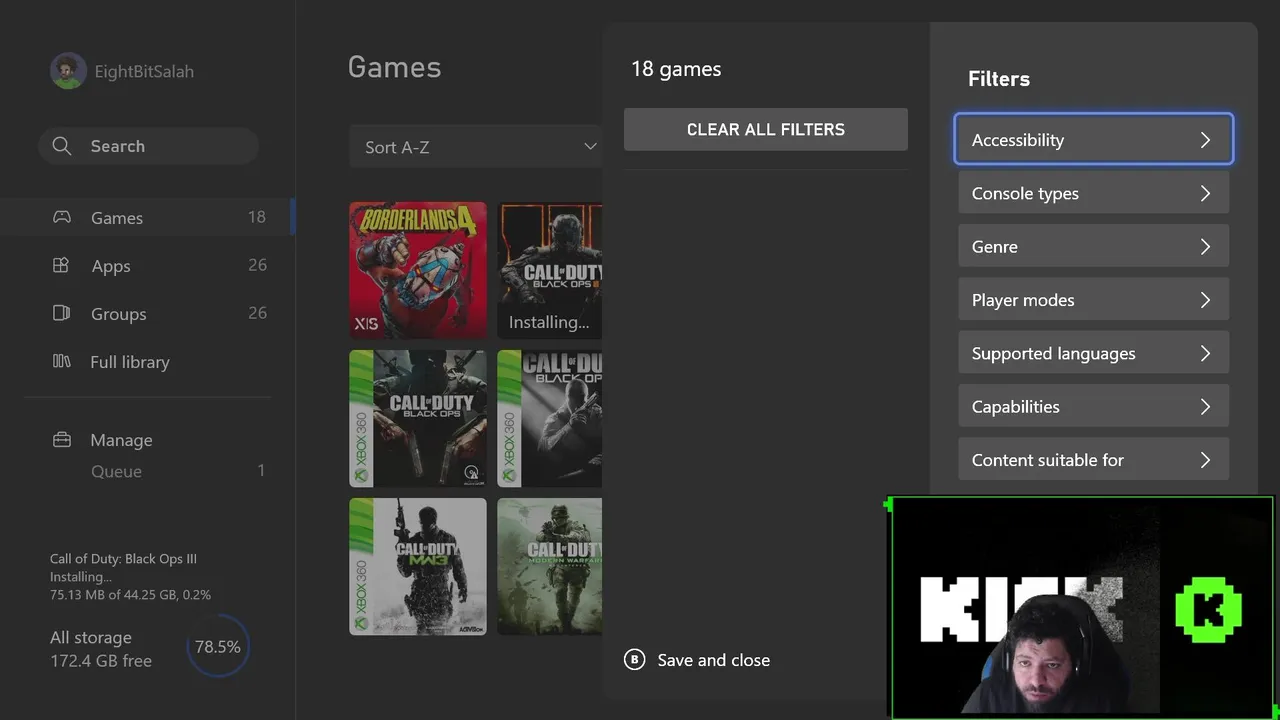Click the Black Ops III installing status text
This screenshot has width=1280, height=720.
click(81, 577)
